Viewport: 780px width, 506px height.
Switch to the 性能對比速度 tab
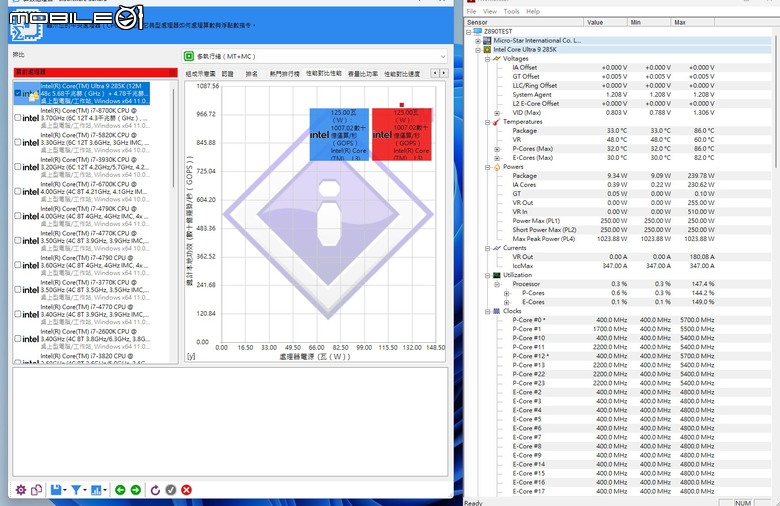[x=402, y=74]
